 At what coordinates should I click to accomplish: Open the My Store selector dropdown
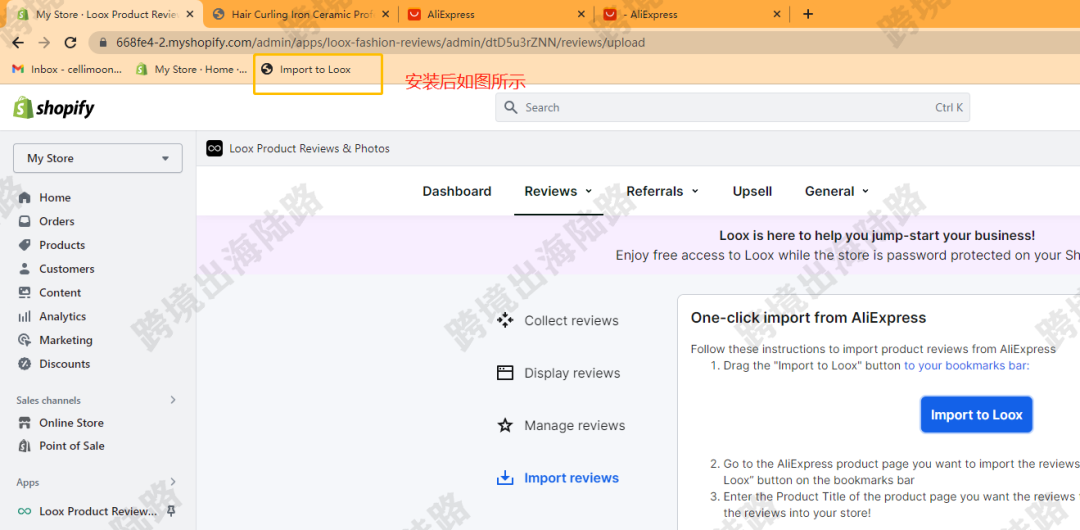(98, 158)
